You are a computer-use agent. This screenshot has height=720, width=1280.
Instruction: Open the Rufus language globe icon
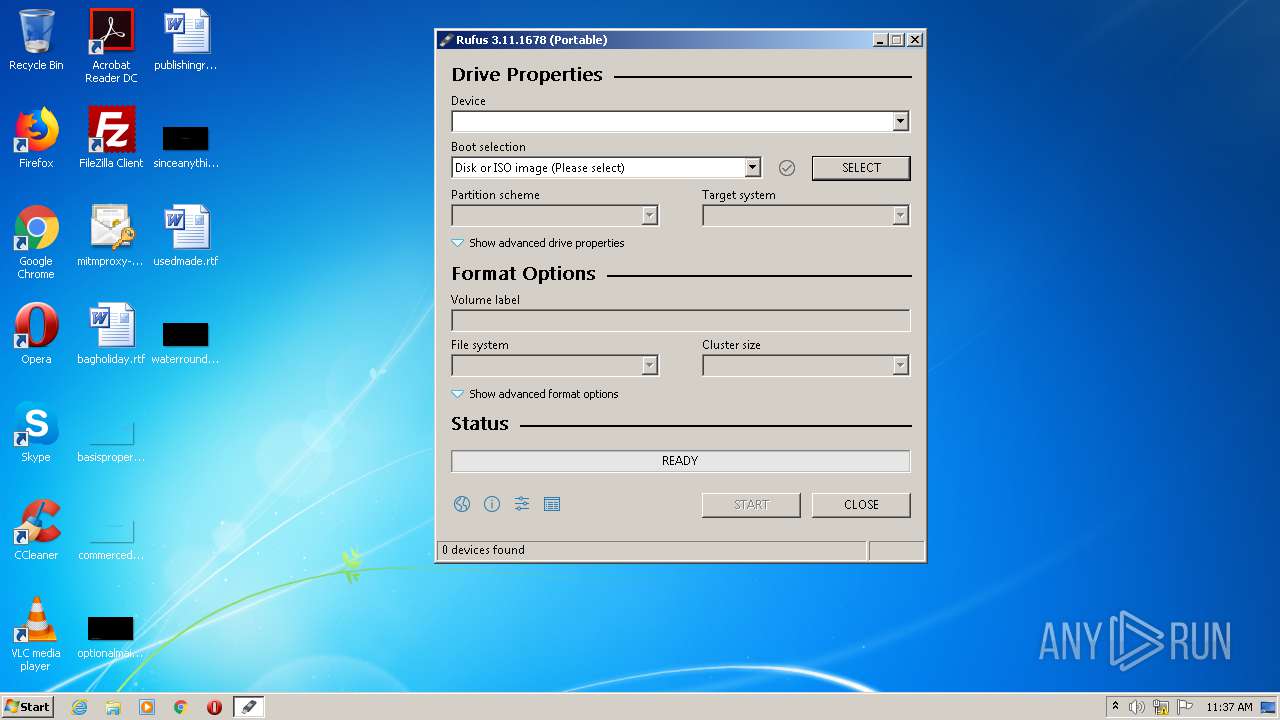pyautogui.click(x=462, y=504)
